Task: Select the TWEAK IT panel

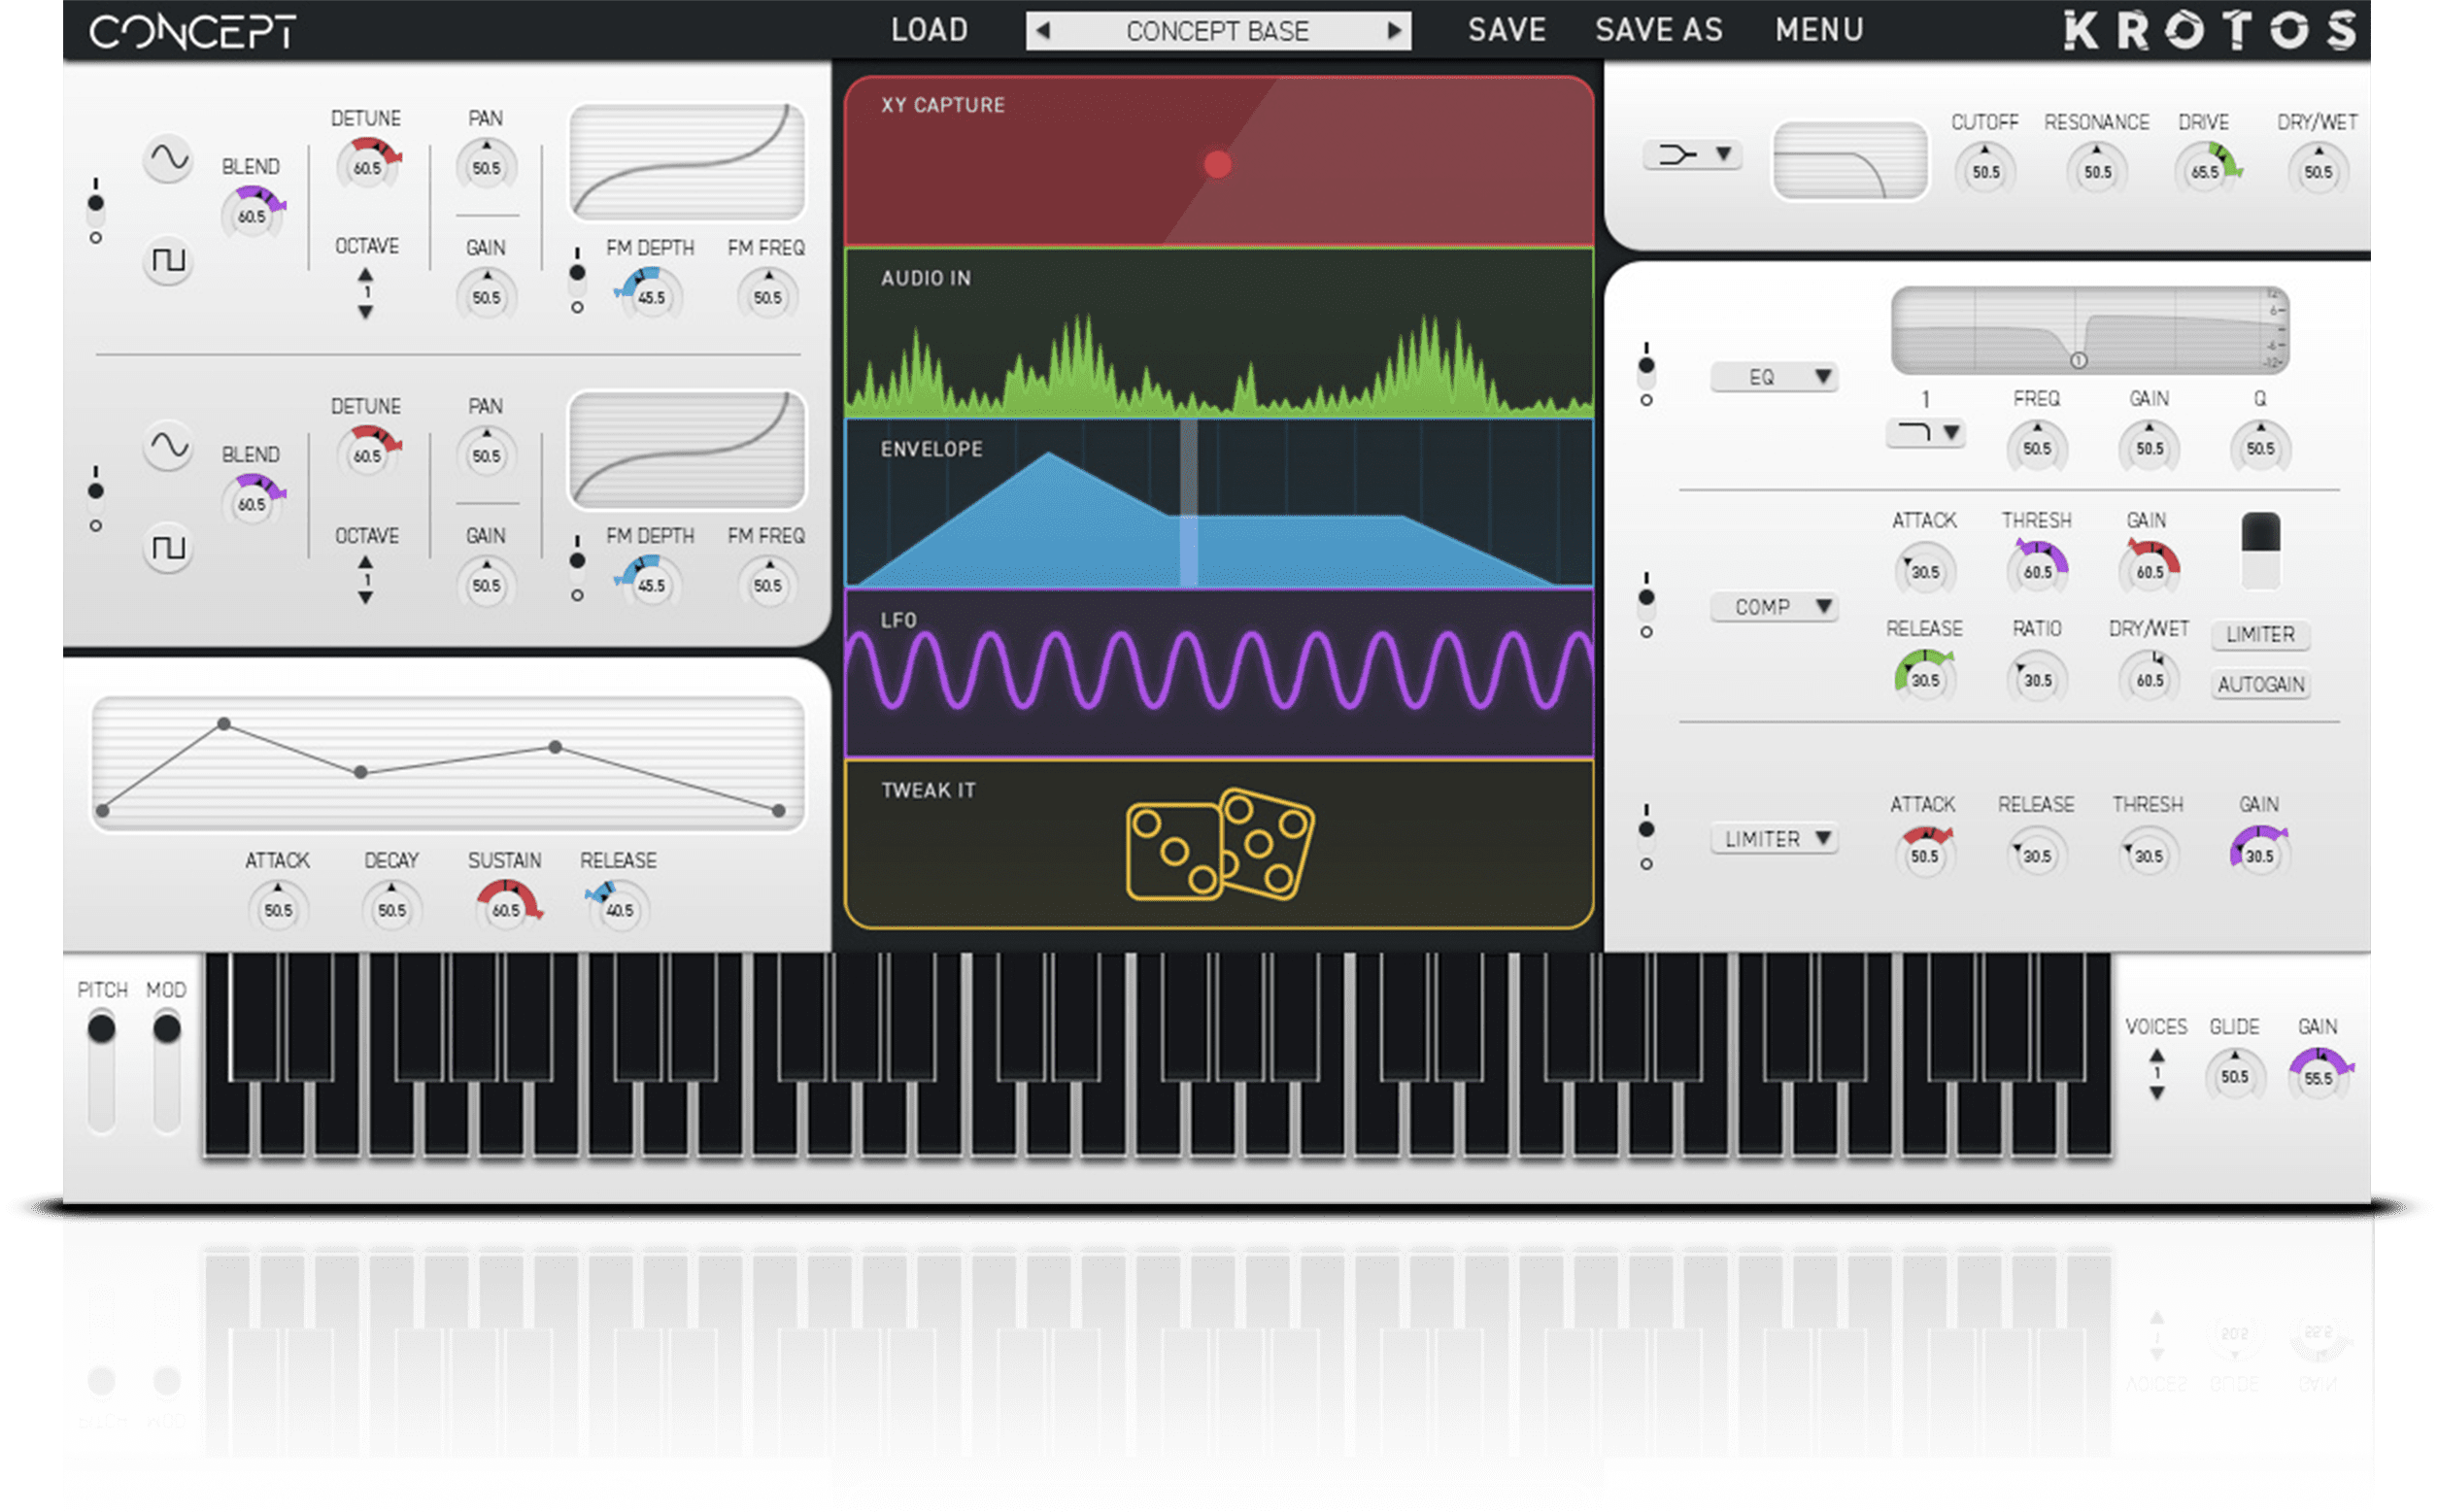Action: (1218, 845)
